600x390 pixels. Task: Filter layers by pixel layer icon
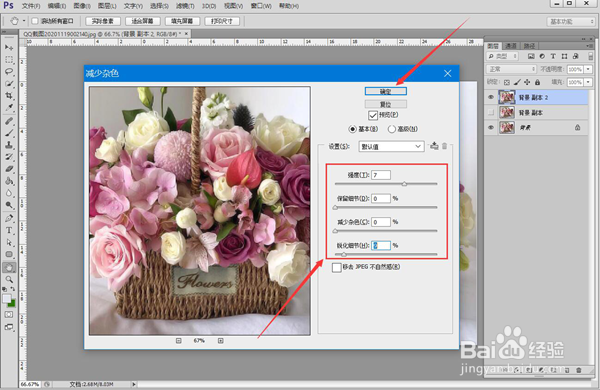(531, 56)
